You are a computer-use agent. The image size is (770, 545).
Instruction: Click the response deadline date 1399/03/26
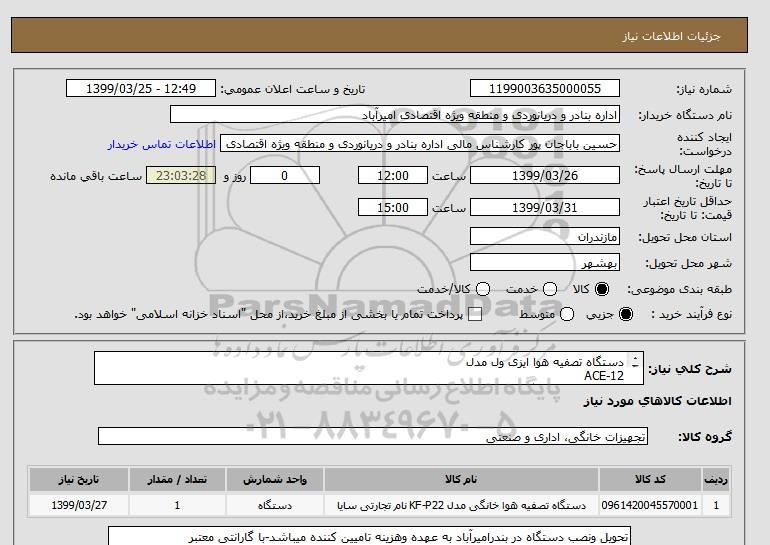(x=545, y=175)
